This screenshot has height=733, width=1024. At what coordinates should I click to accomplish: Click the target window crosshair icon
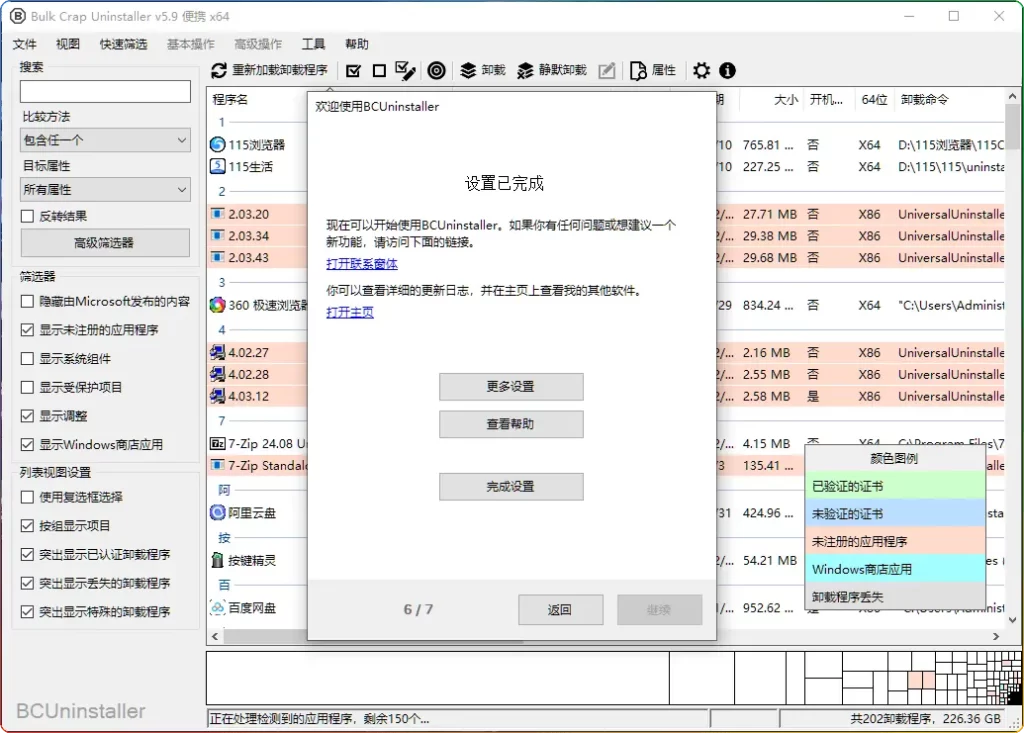(x=436, y=71)
